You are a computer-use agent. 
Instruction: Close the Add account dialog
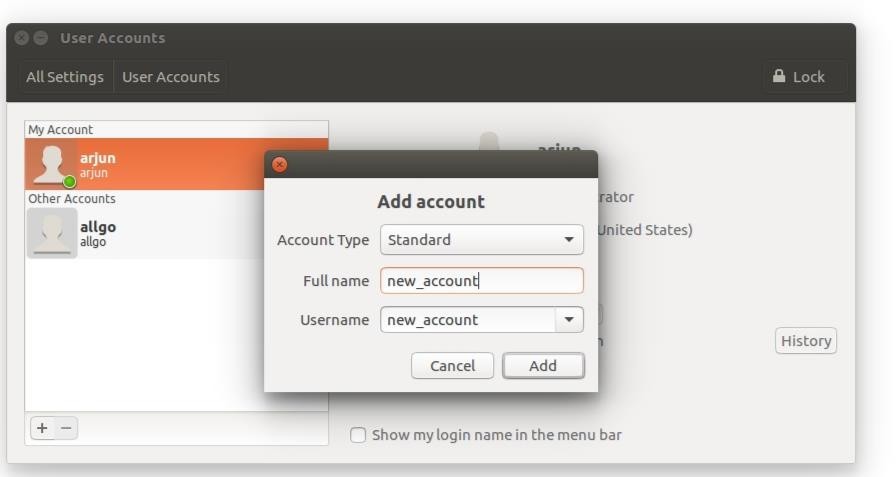pyautogui.click(x=279, y=165)
